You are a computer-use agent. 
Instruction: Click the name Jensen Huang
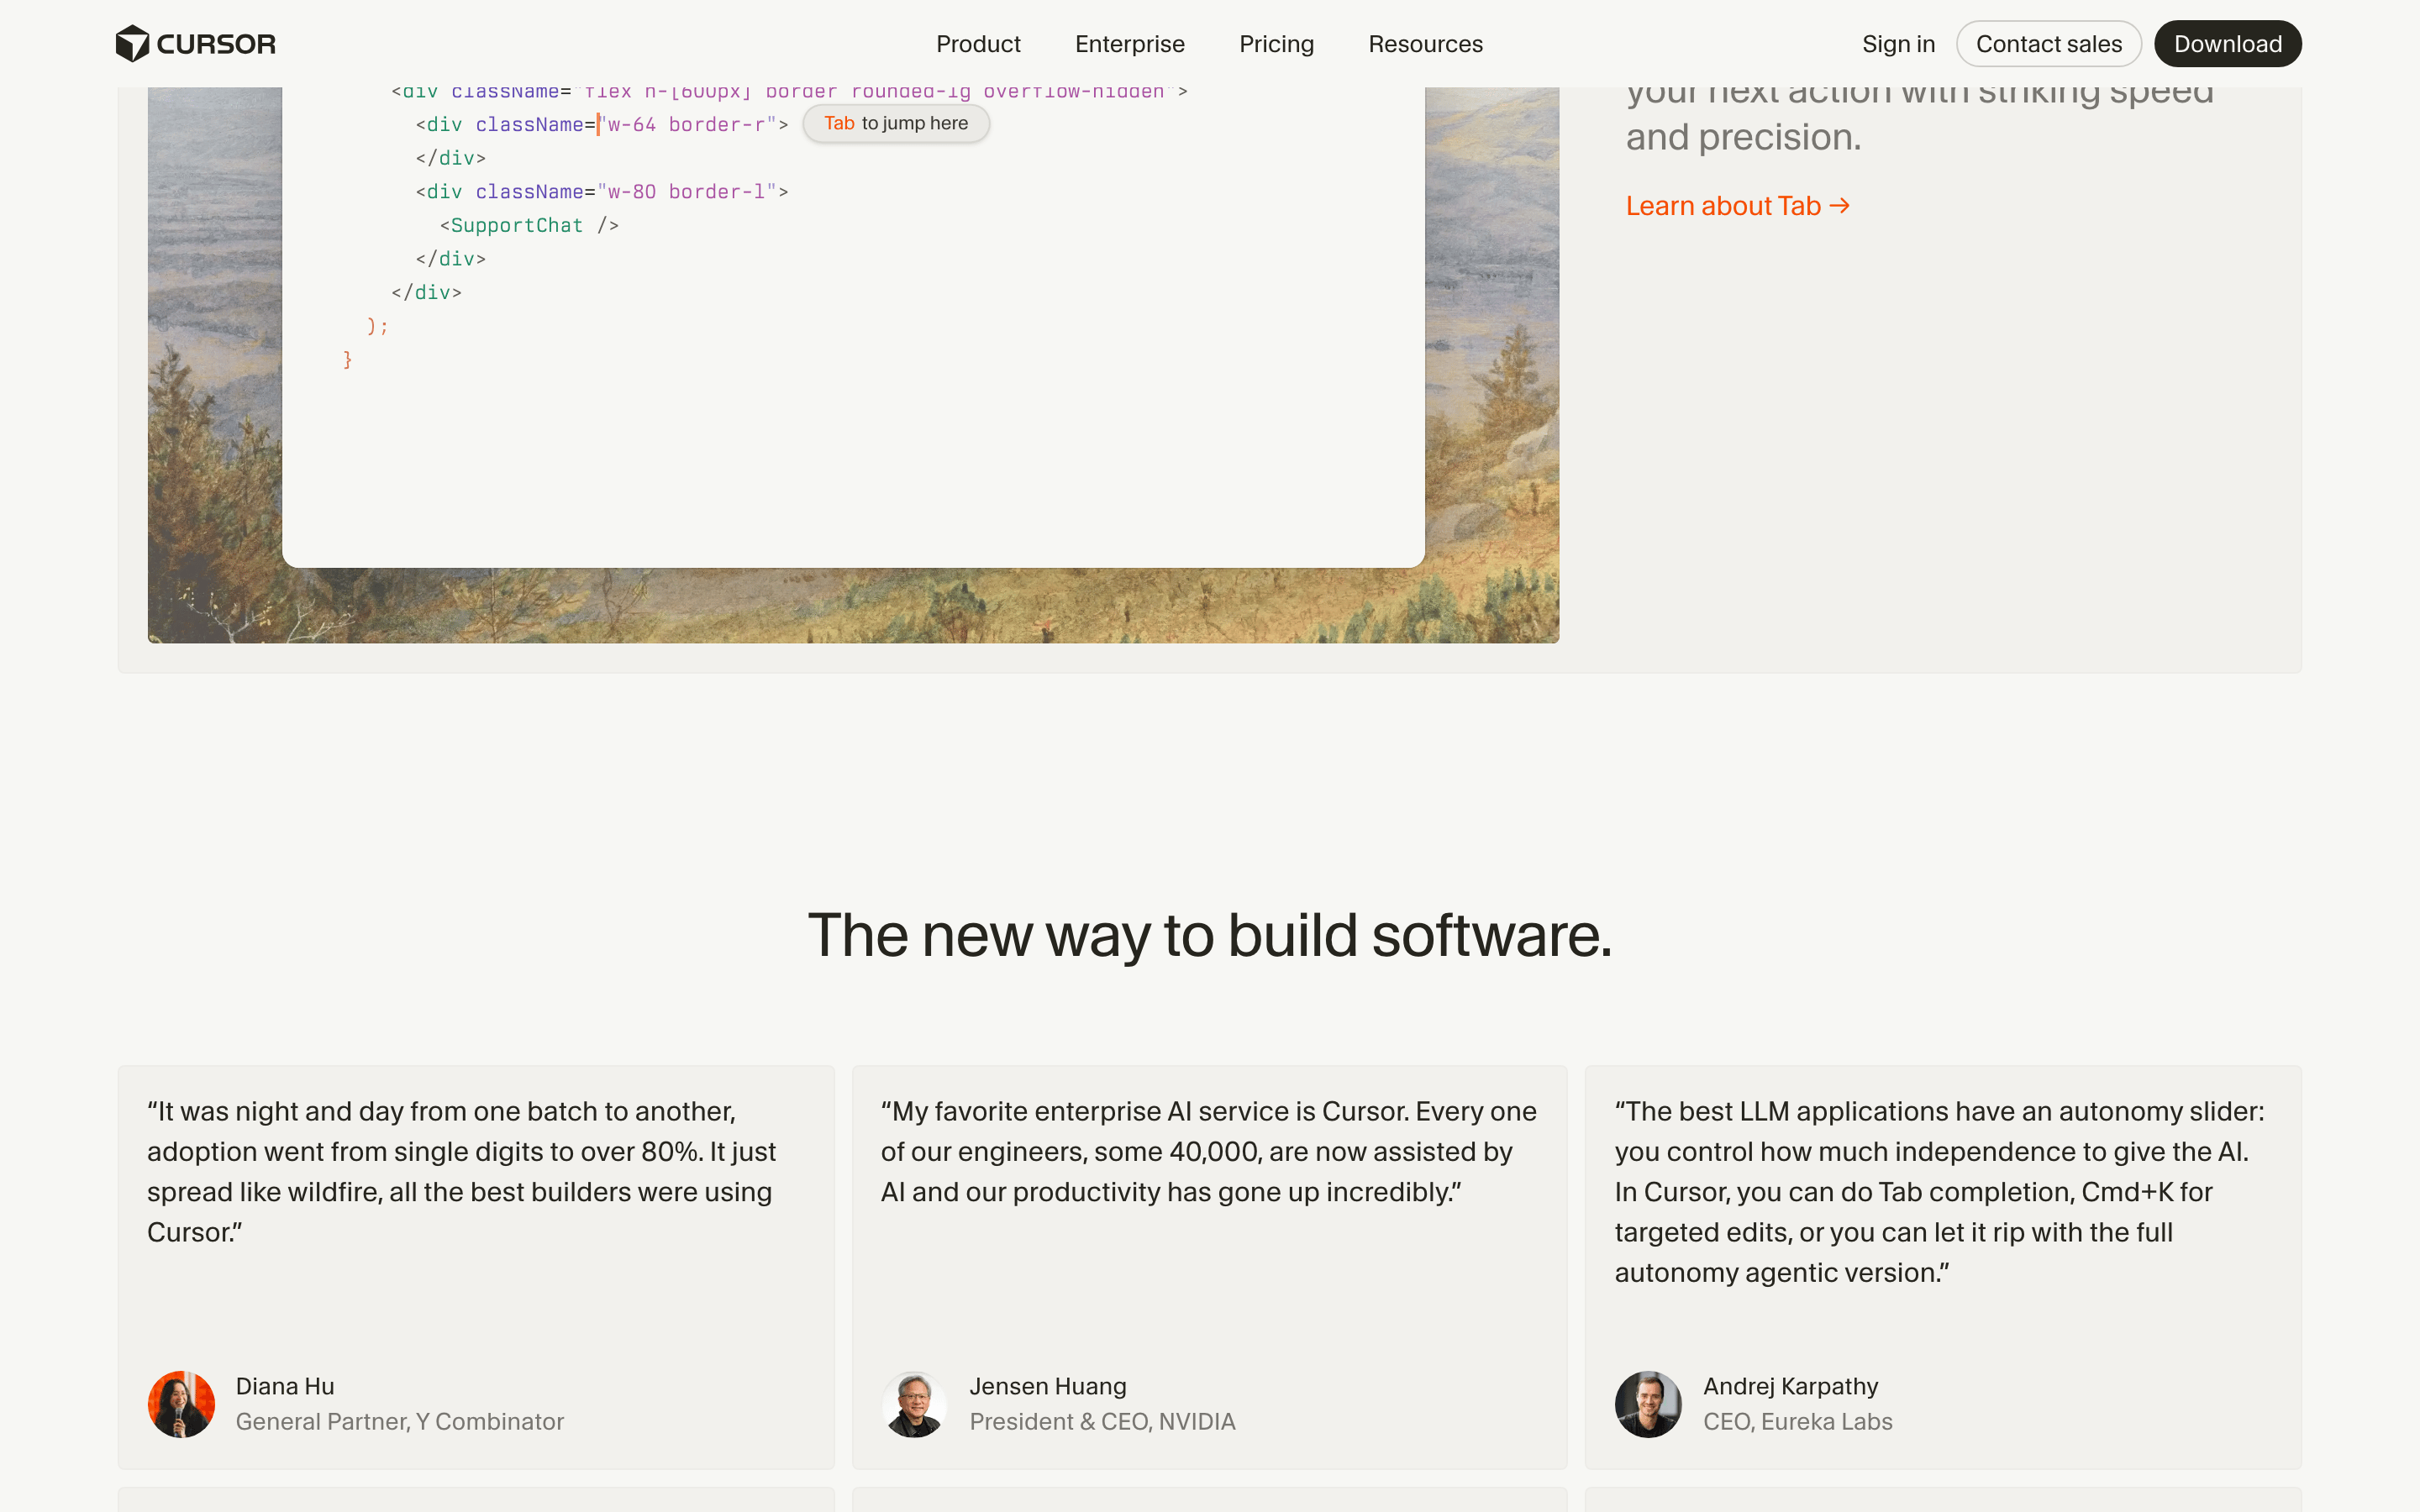pos(1048,1386)
